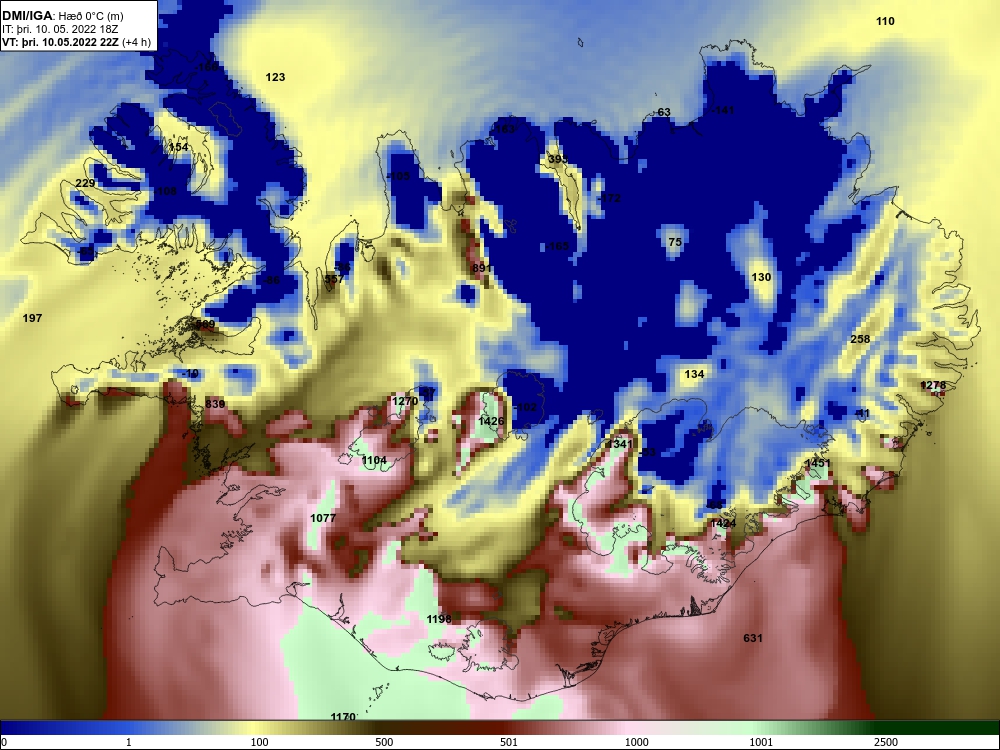The image size is (1000, 750).
Task: Click the map value -141
Action: coord(723,110)
